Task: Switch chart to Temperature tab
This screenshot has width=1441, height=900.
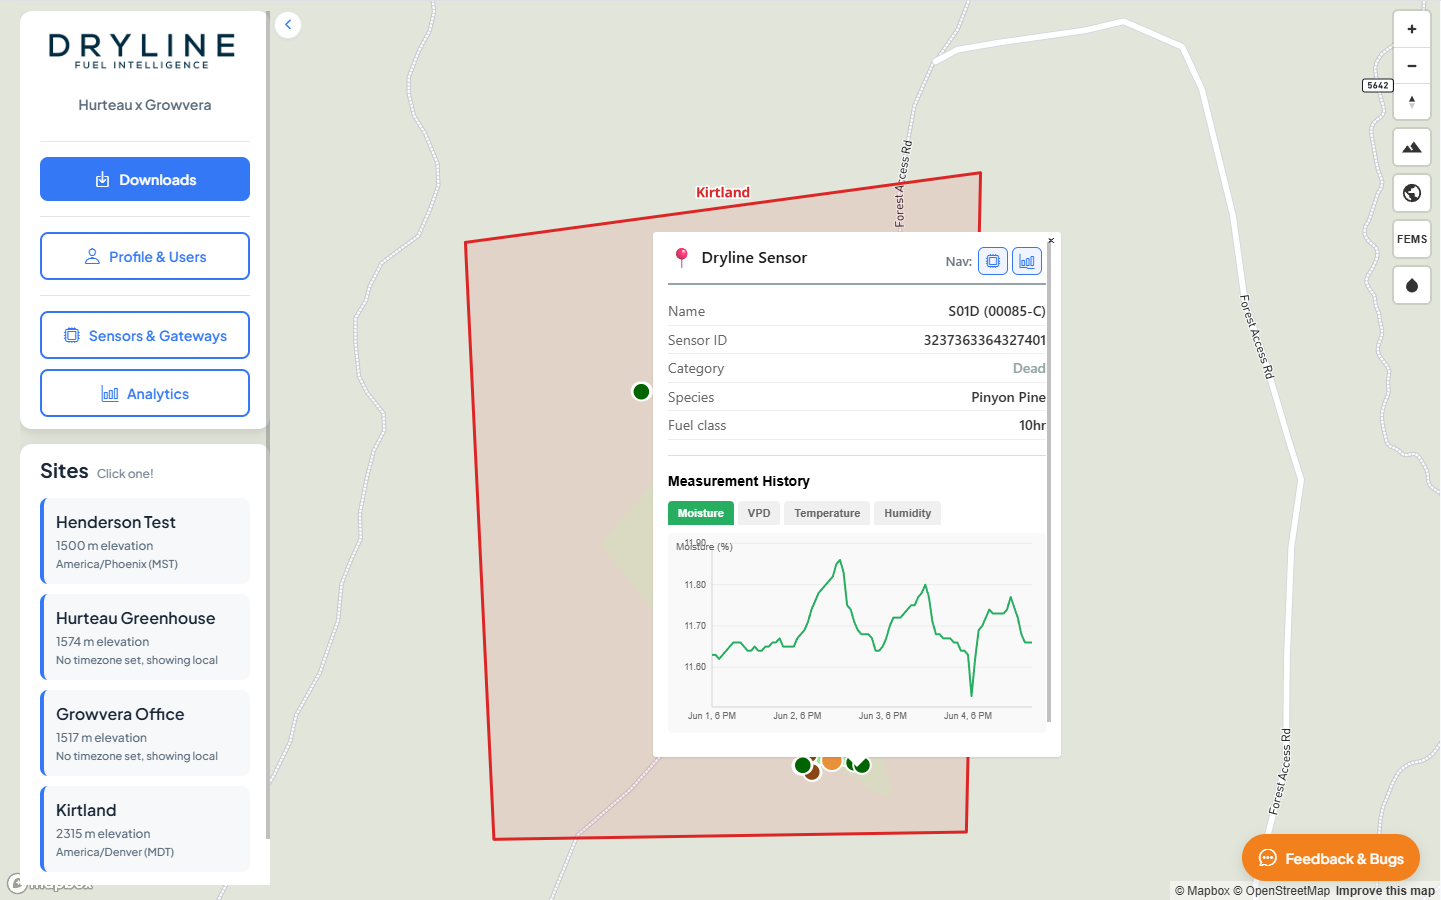Action: 827,513
